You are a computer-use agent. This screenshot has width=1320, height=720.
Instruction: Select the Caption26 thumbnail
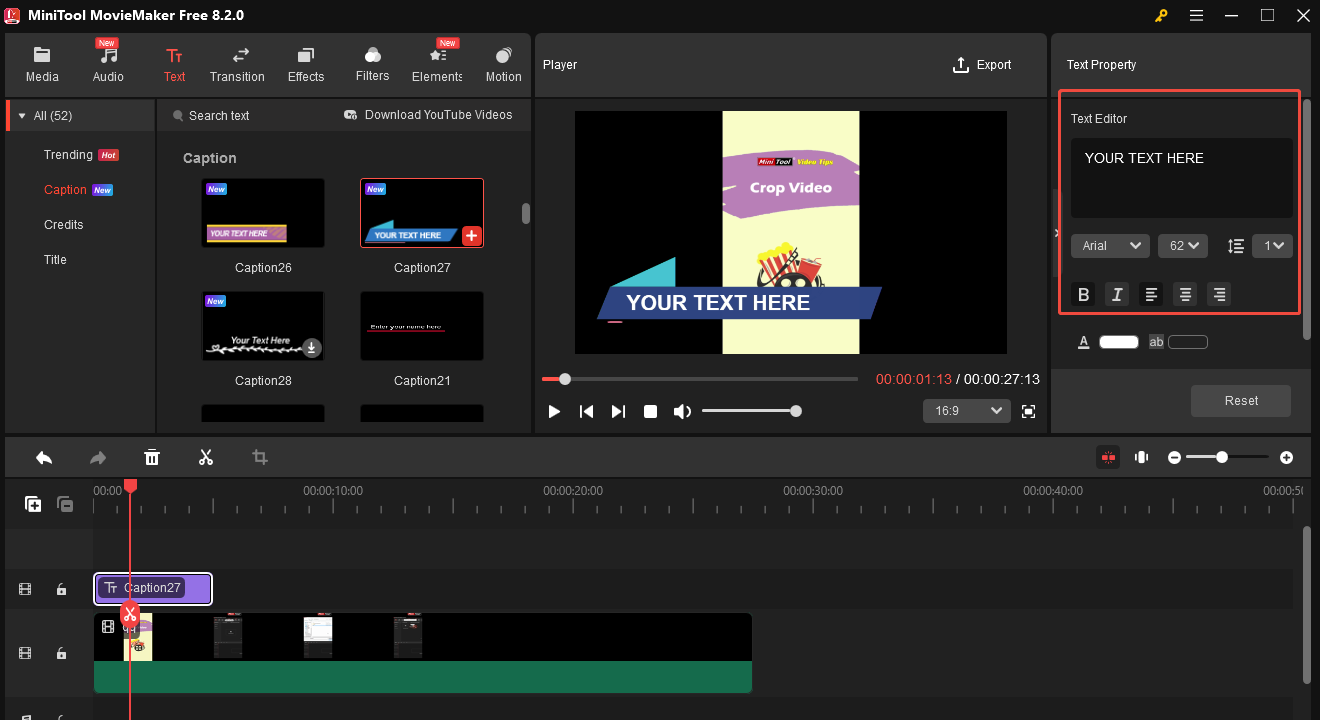[263, 213]
